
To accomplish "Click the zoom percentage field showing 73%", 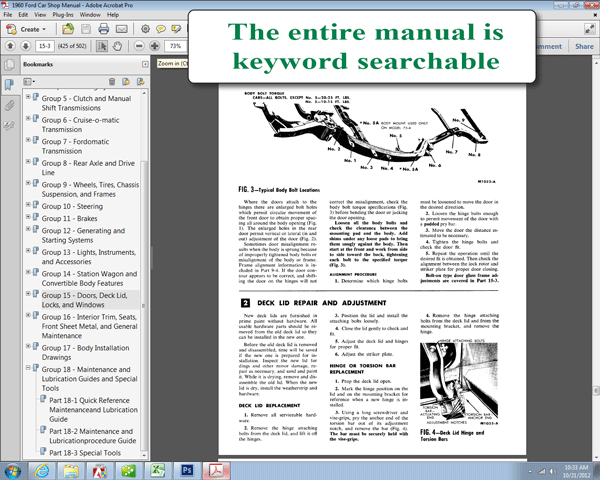I will 176,46.
